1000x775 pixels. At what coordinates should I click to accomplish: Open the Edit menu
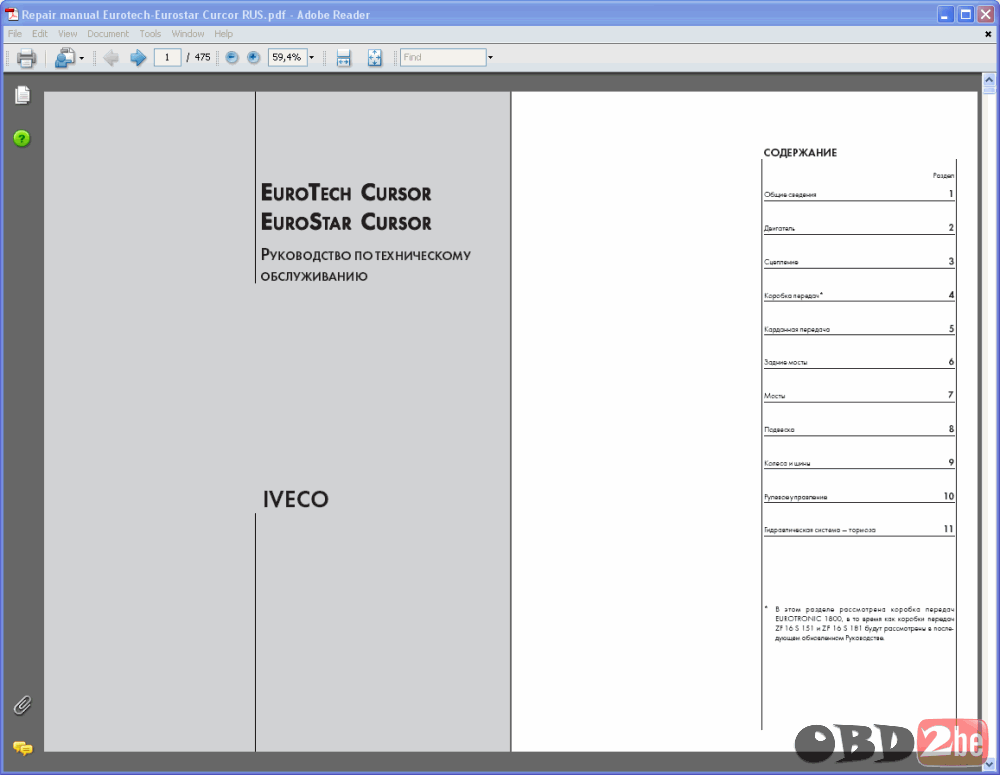coord(40,34)
